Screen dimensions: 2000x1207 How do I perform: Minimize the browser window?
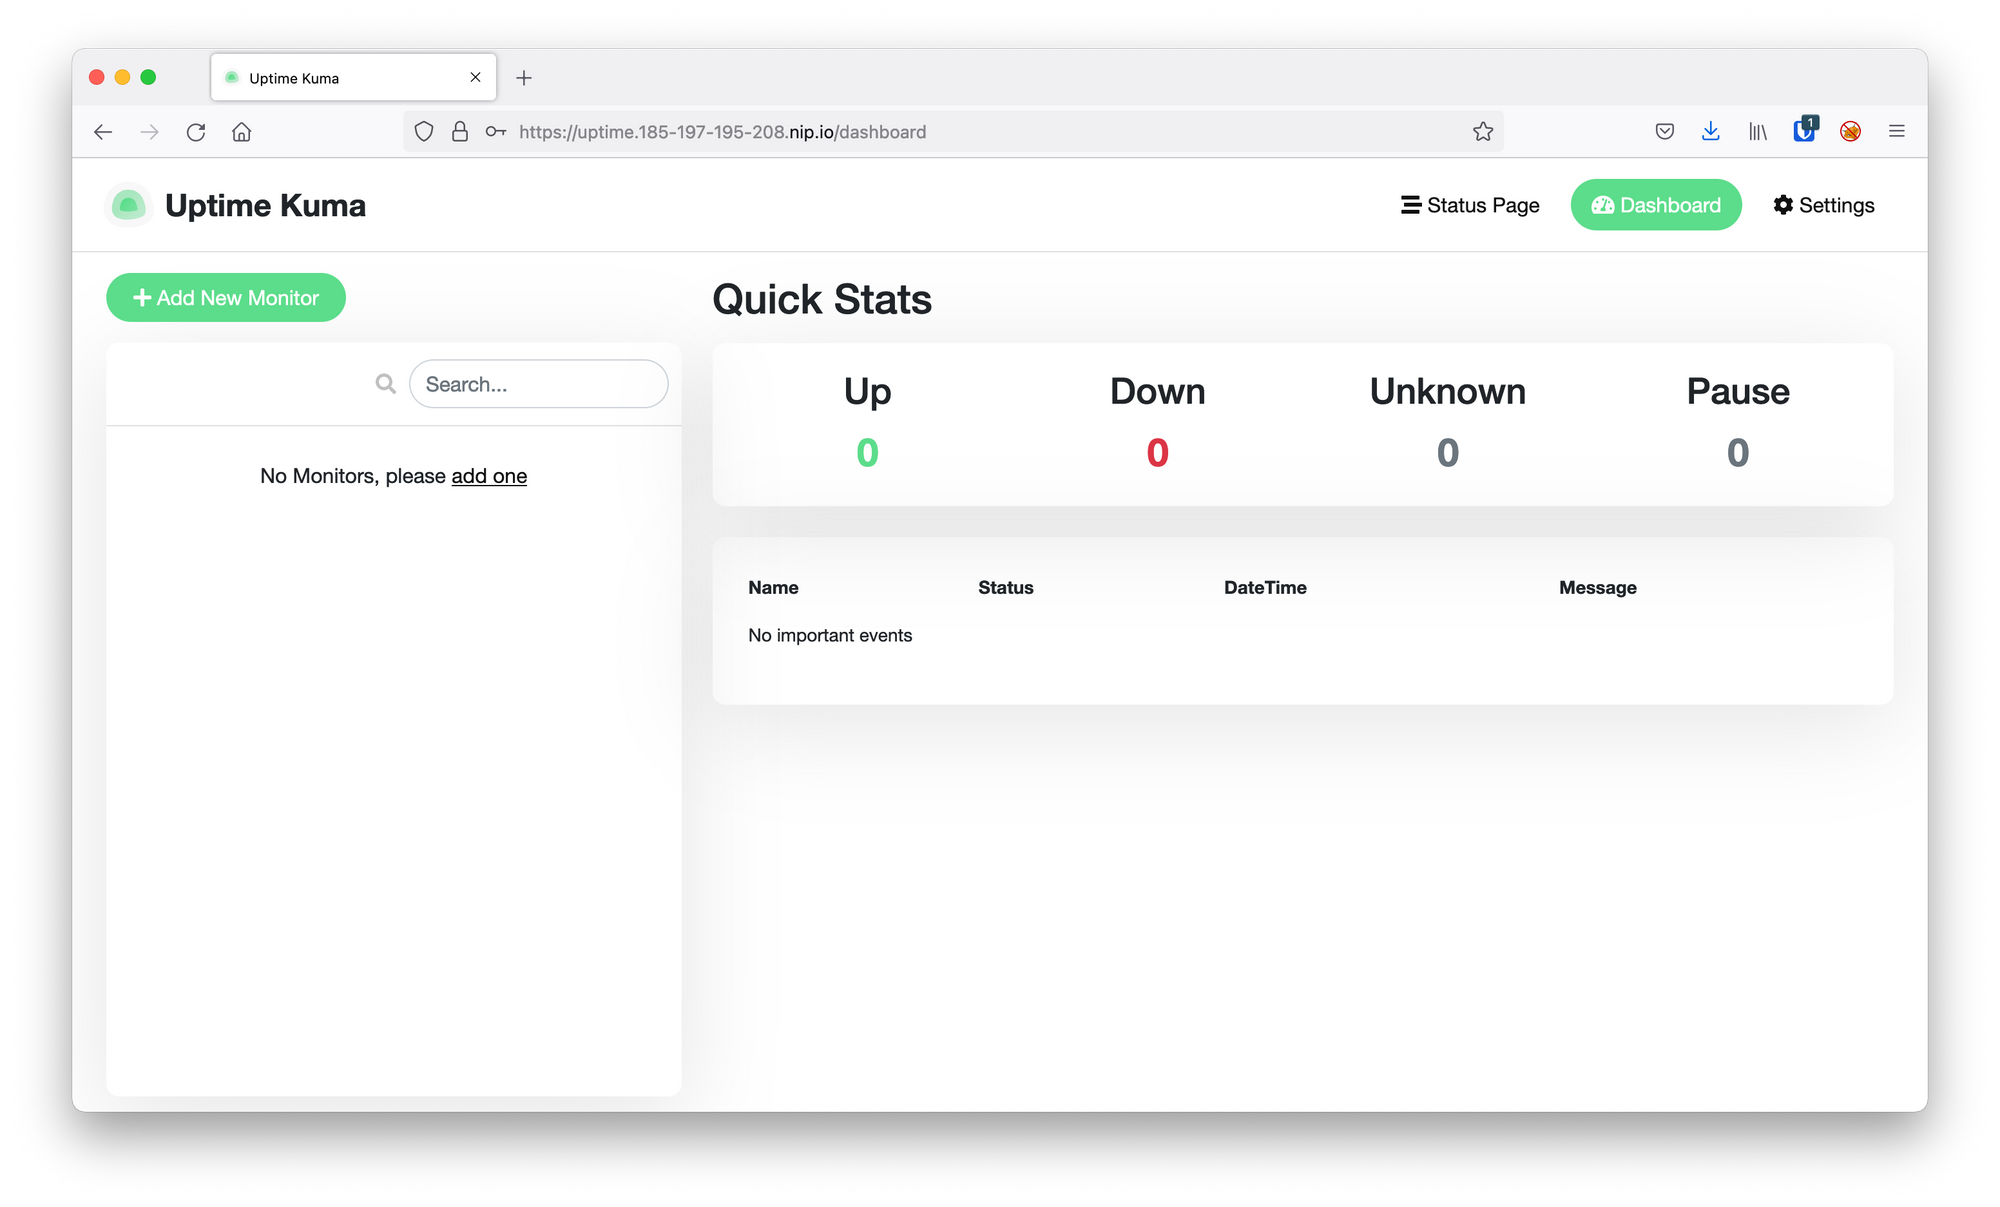coord(122,78)
